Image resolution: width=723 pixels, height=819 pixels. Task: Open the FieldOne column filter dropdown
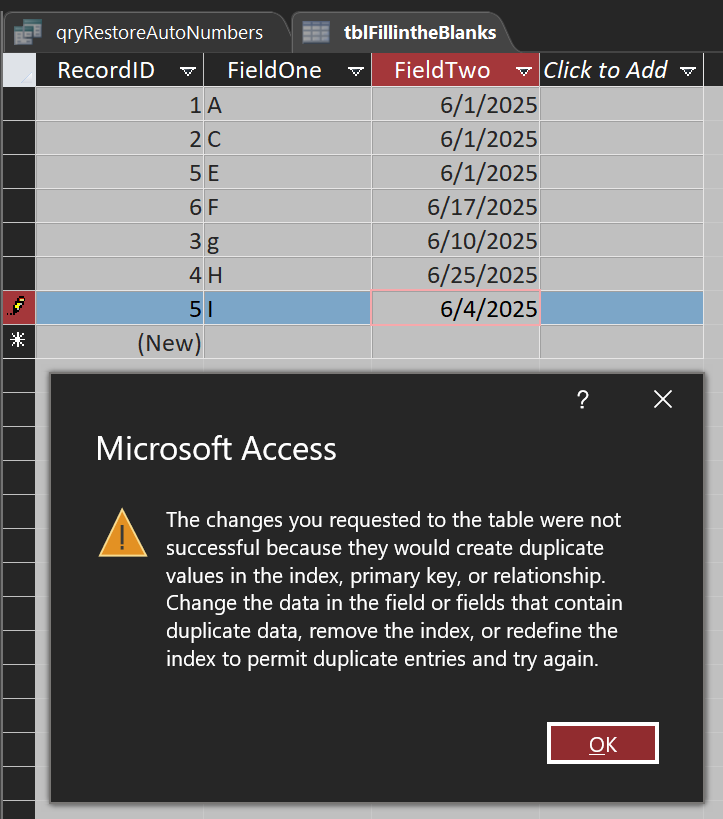pos(356,71)
